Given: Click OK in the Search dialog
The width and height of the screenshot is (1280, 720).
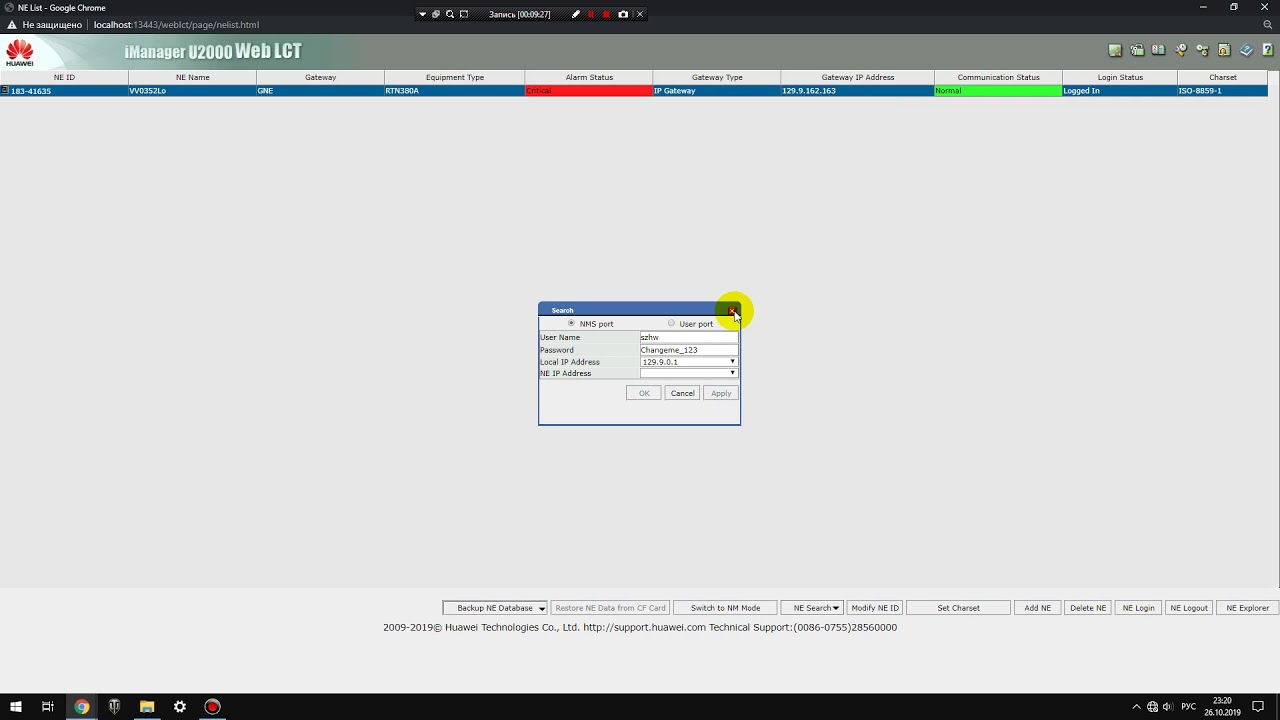Looking at the screenshot, I should [x=644, y=393].
